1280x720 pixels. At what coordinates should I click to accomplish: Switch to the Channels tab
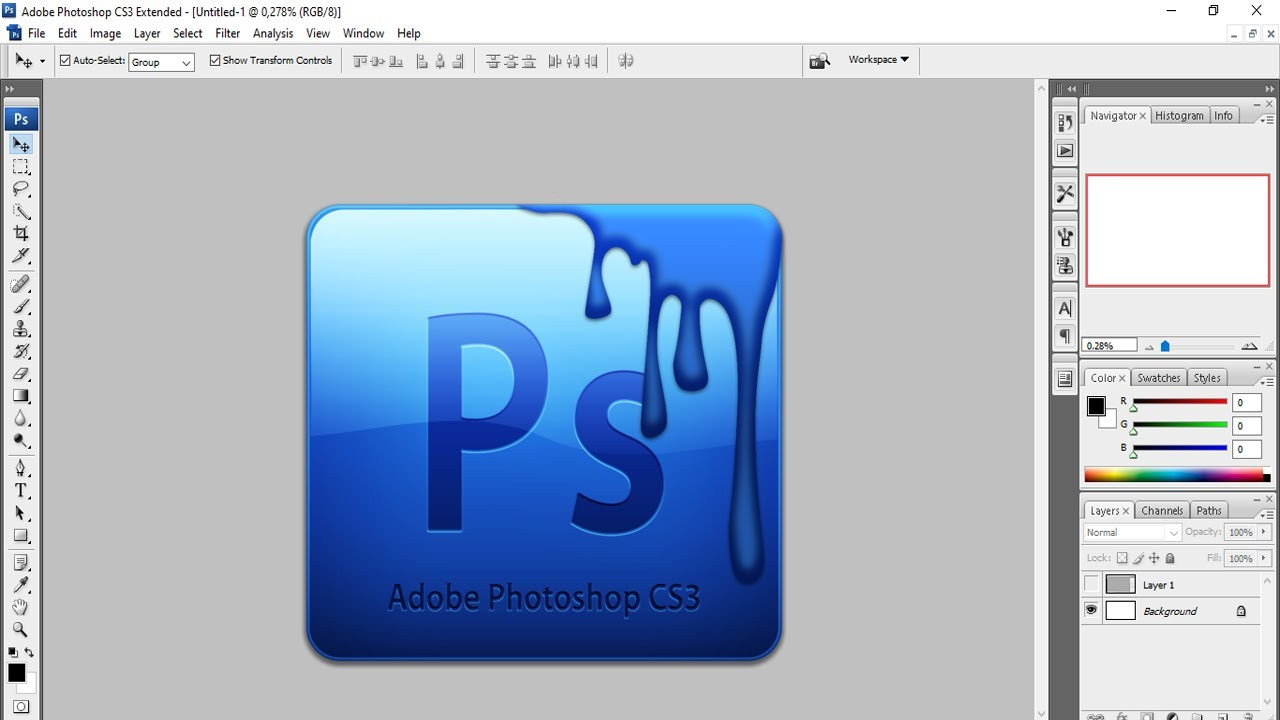[1162, 510]
